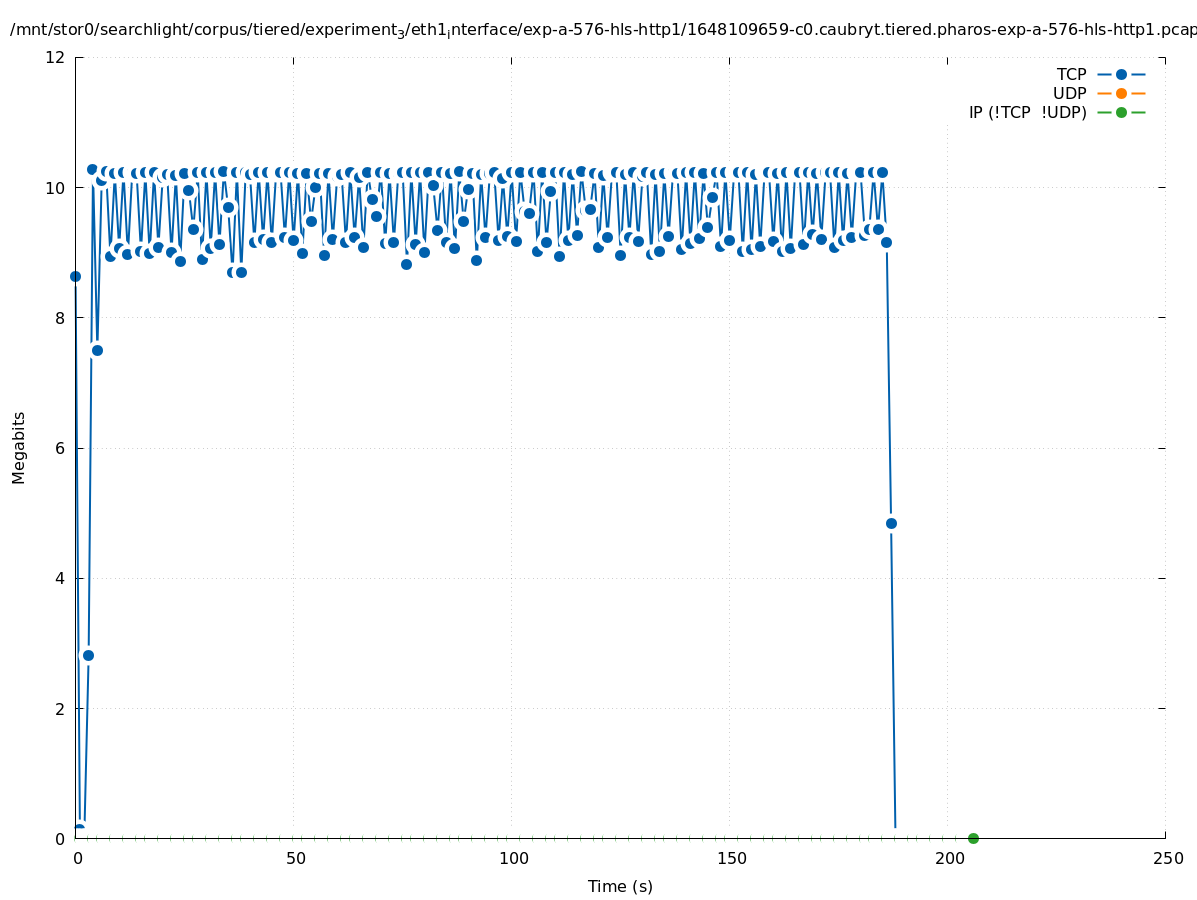This screenshot has width=1197, height=900.
Task: Click the TCP data point at 7.5 Megabits
Action: point(97,350)
